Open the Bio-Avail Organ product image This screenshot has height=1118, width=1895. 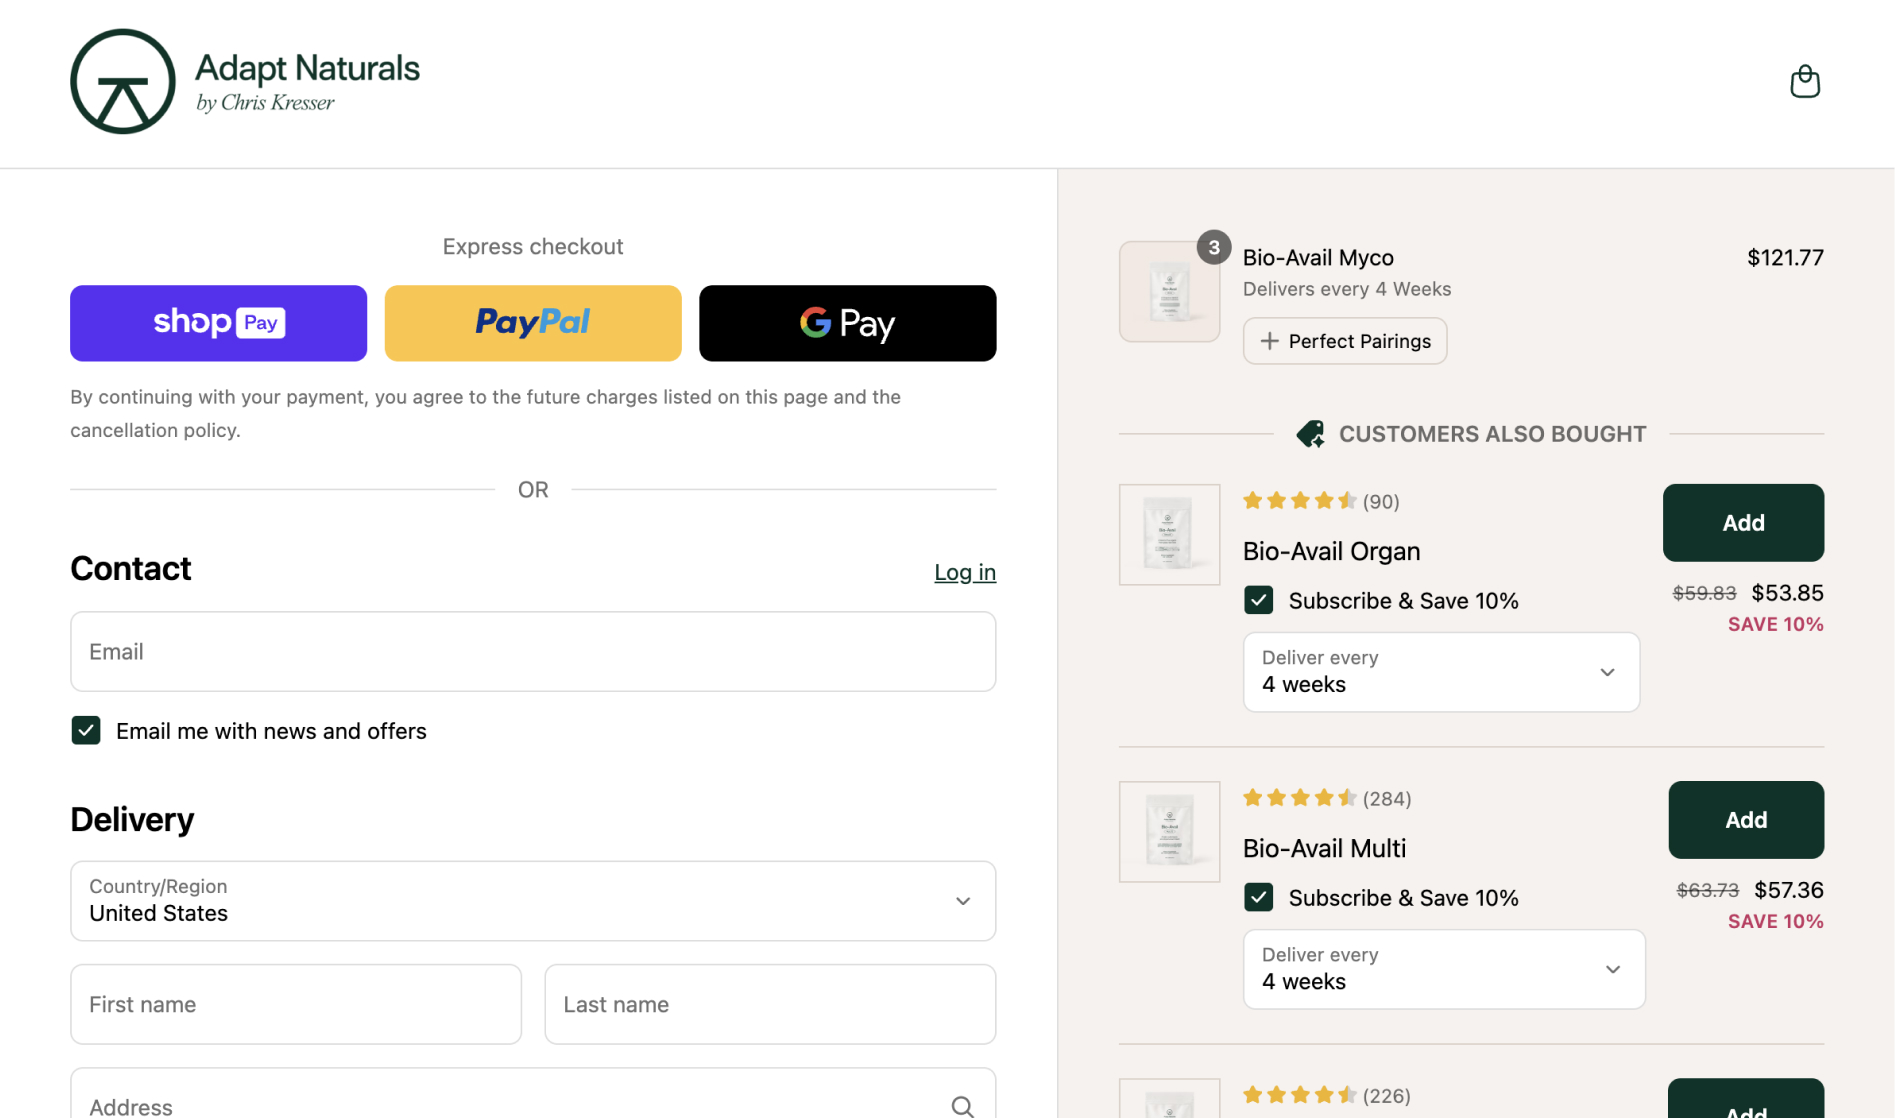click(x=1169, y=535)
